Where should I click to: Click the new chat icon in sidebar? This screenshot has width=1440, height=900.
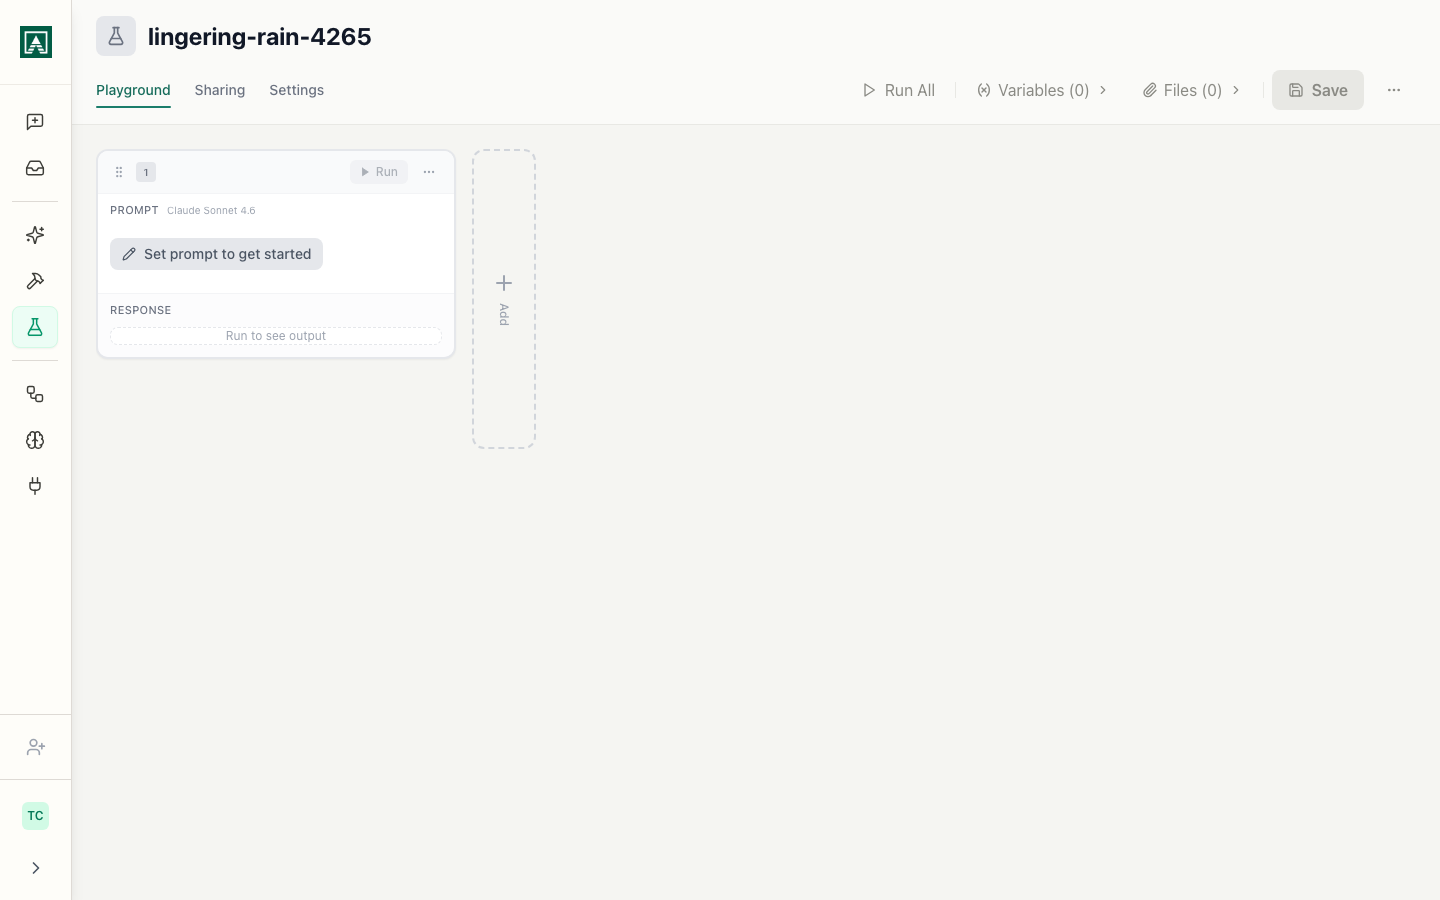point(35,122)
